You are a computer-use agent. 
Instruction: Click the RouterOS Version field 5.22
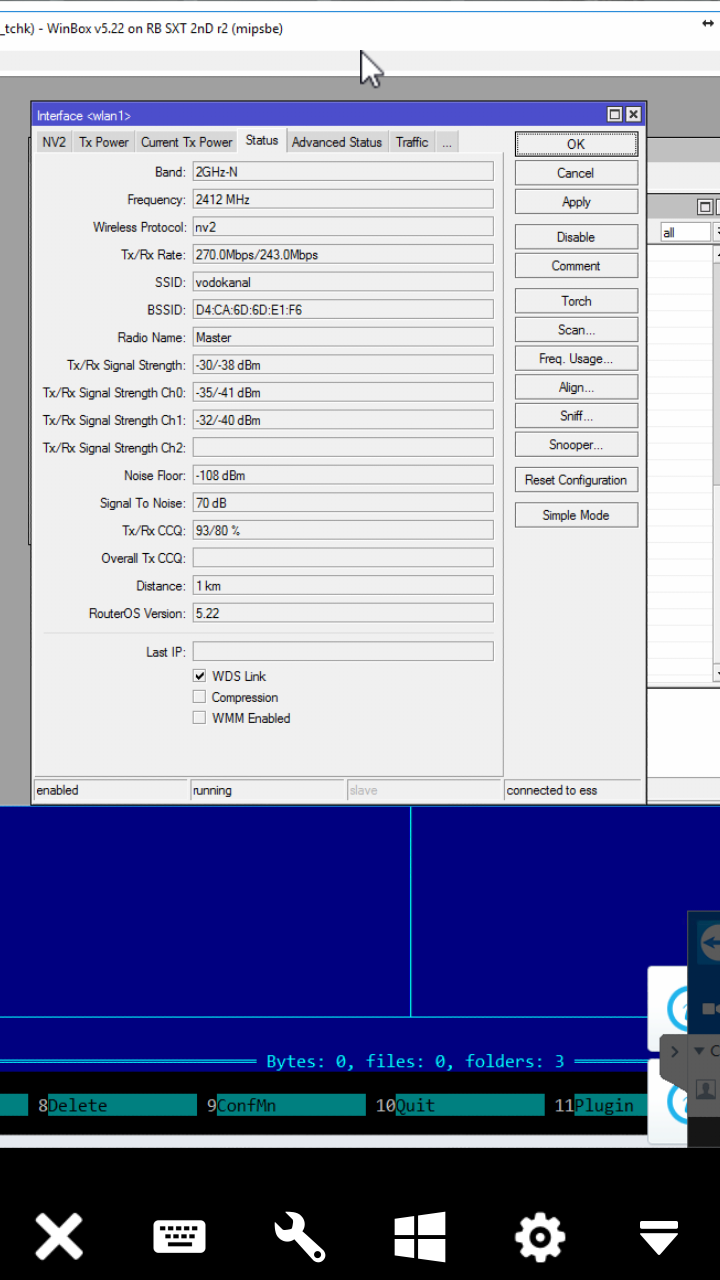pos(343,613)
